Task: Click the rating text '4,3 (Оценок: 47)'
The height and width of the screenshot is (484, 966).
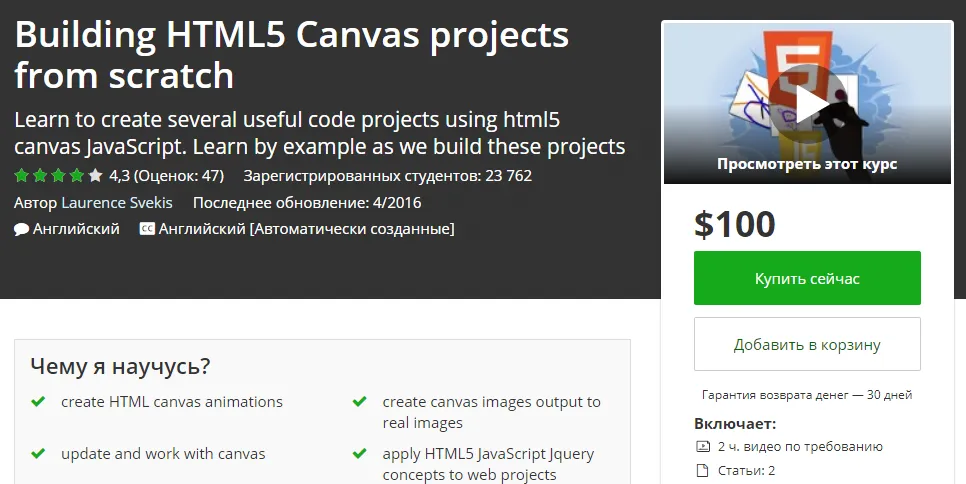Action: pyautogui.click(x=166, y=176)
